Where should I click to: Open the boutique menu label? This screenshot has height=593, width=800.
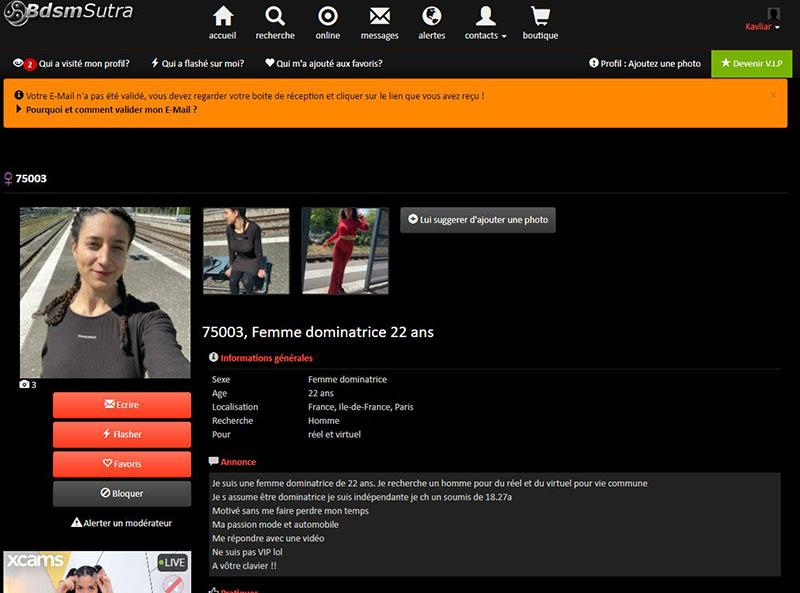click(540, 36)
